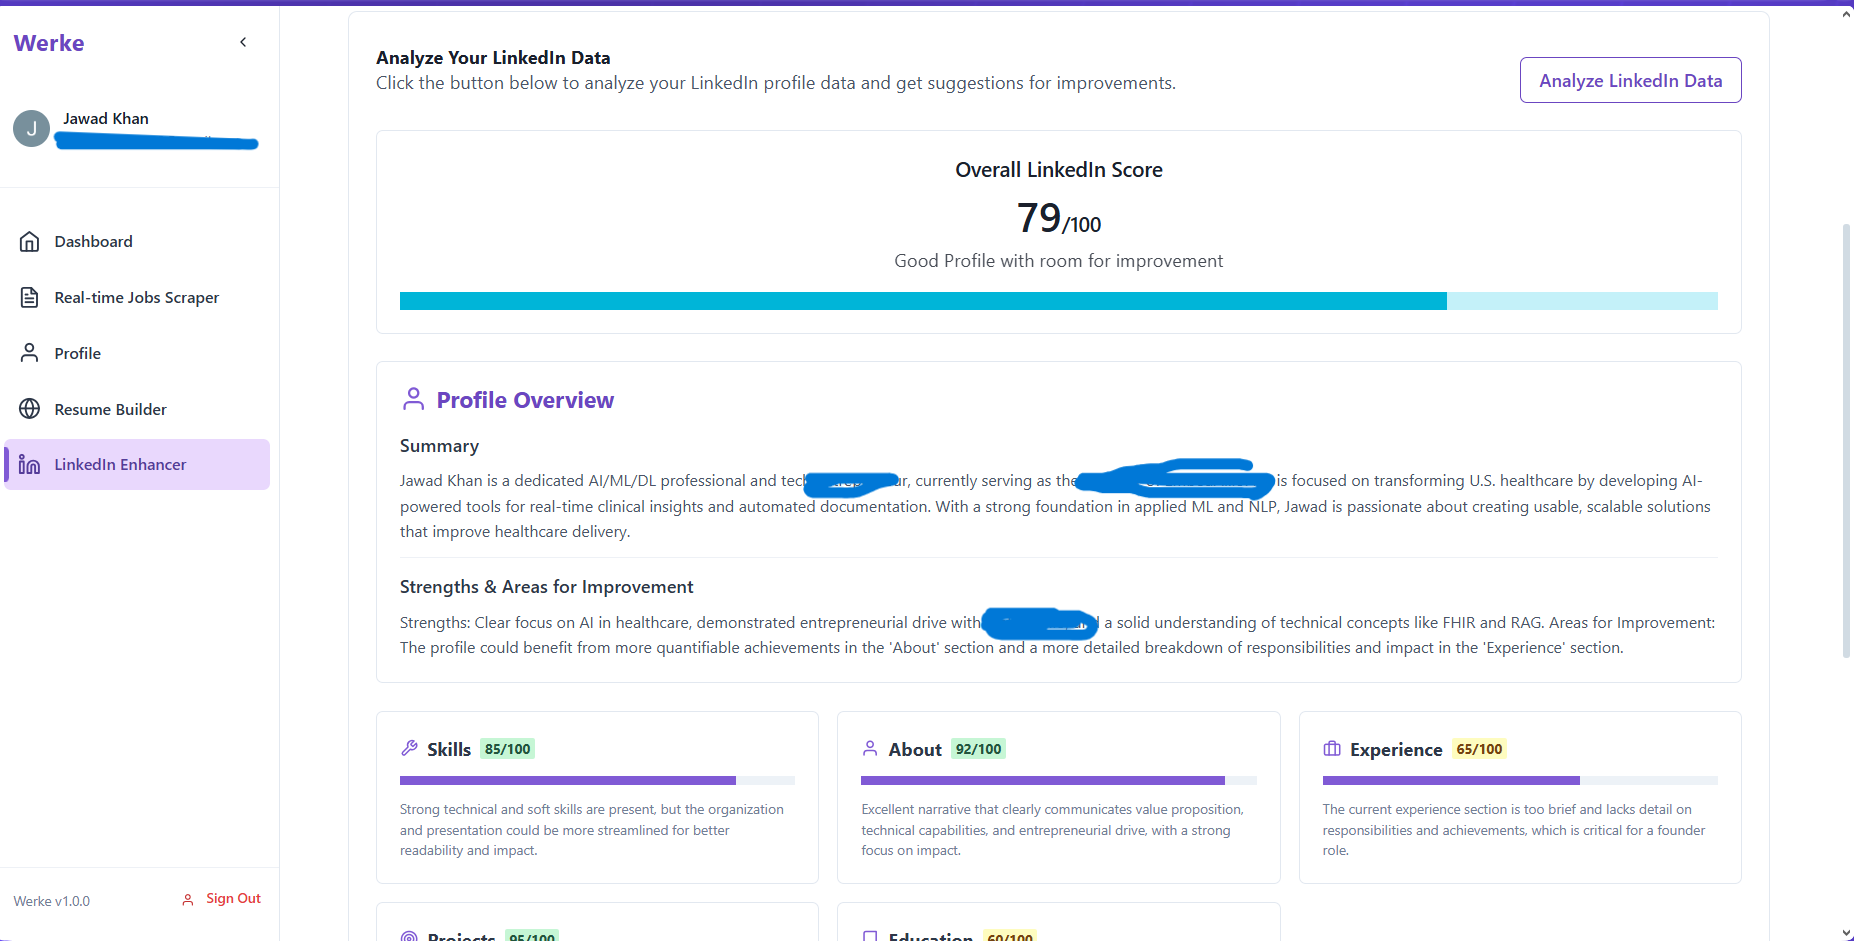Click the scrollbar down arrow
Viewport: 1854px width, 941px height.
[x=1846, y=933]
